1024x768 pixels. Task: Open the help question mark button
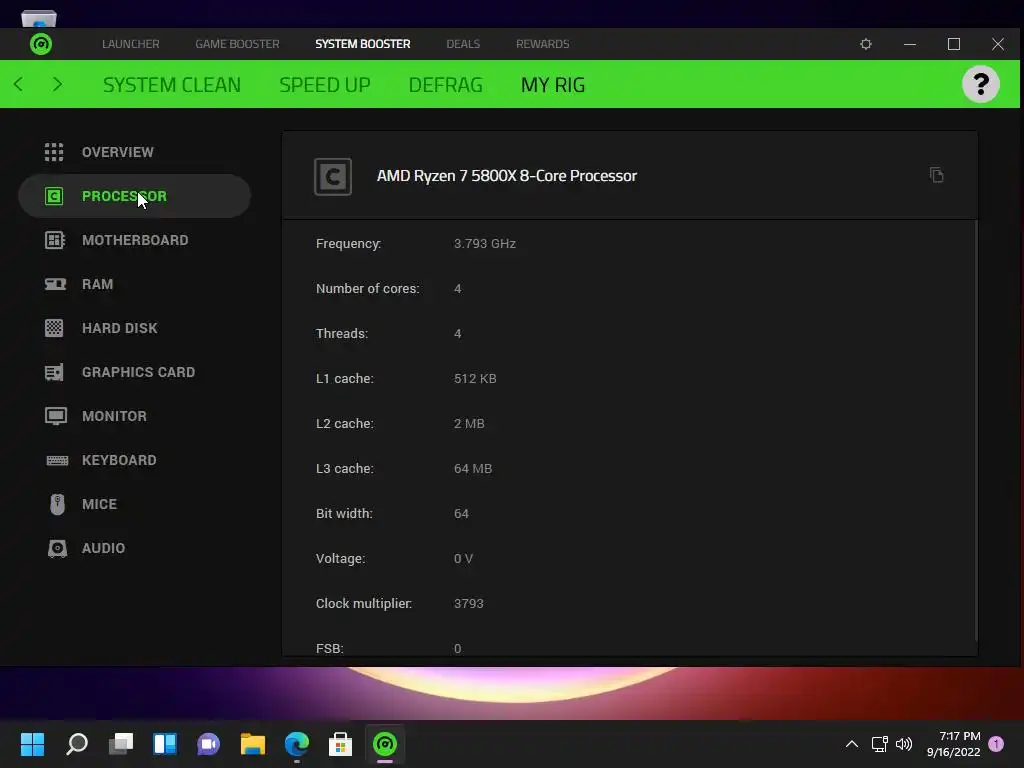pyautogui.click(x=980, y=84)
